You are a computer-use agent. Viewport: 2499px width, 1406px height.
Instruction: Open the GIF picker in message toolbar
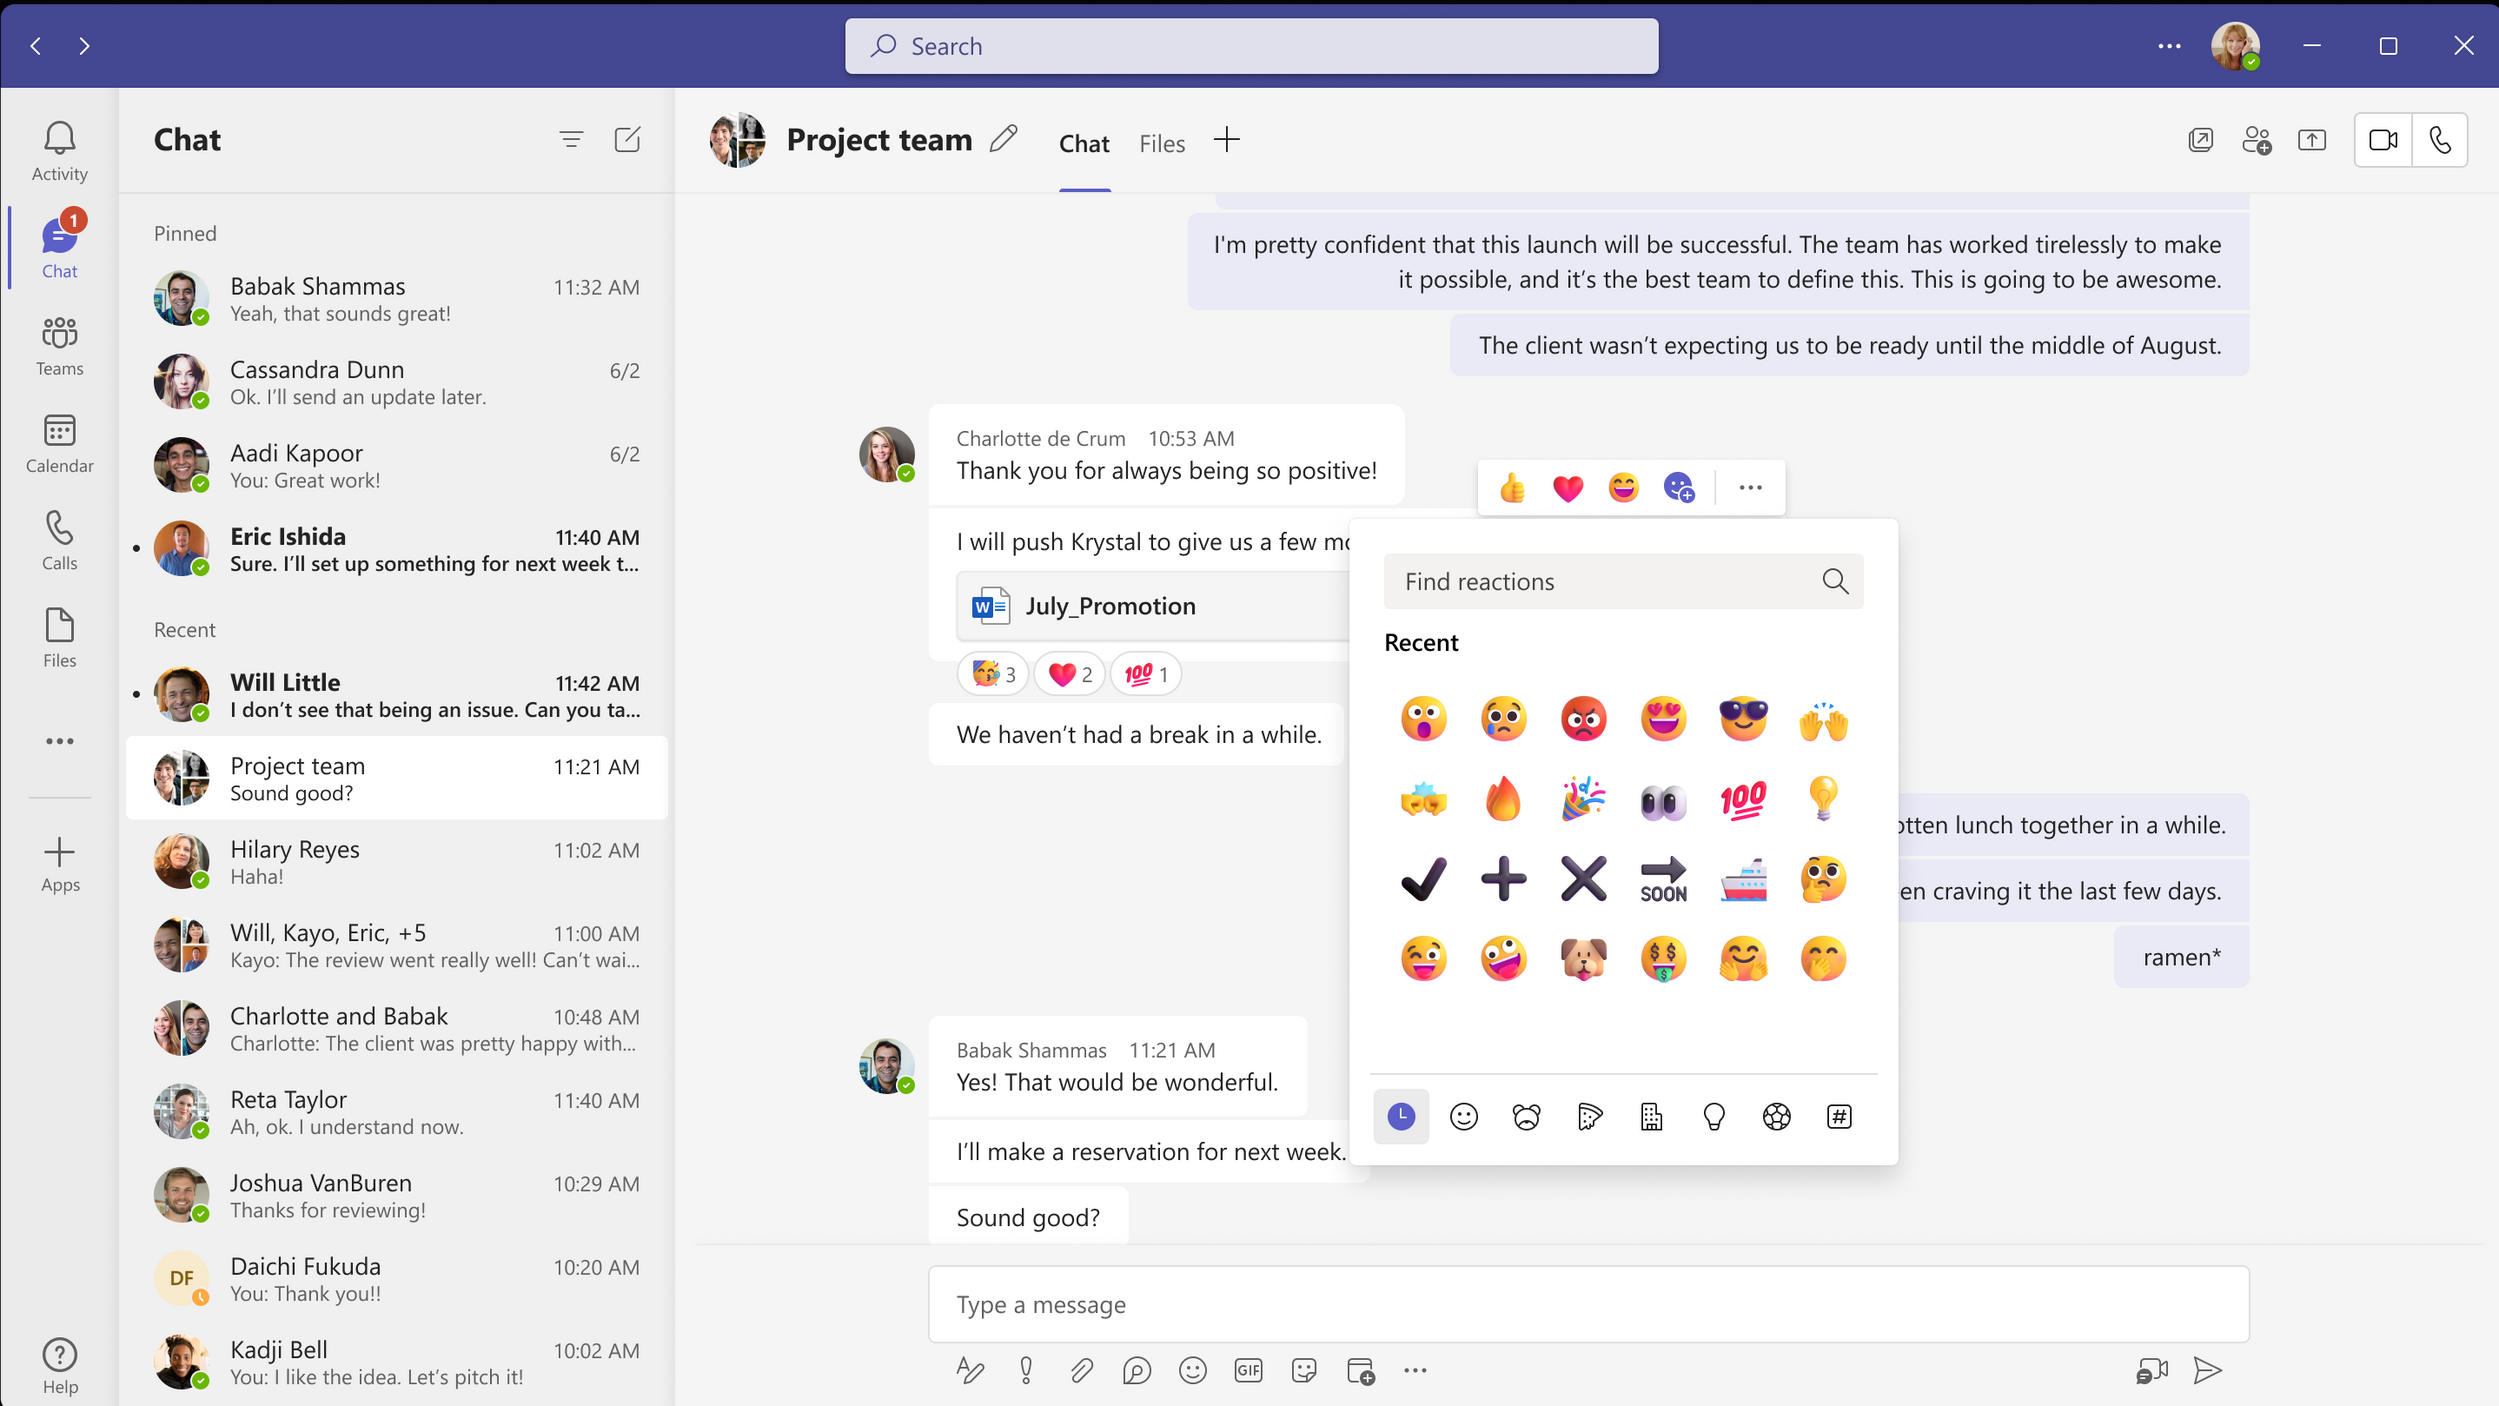pos(1248,1370)
